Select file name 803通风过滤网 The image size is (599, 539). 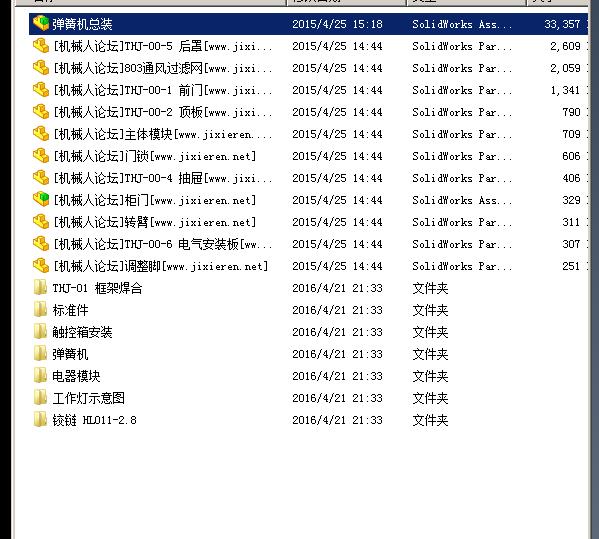click(x=164, y=68)
